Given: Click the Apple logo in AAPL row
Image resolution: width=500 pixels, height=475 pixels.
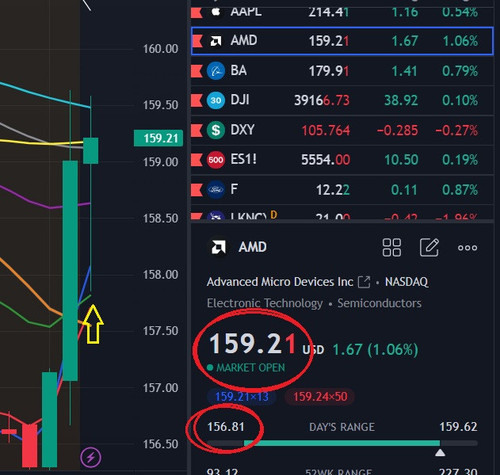Looking at the screenshot, I should click(x=216, y=12).
